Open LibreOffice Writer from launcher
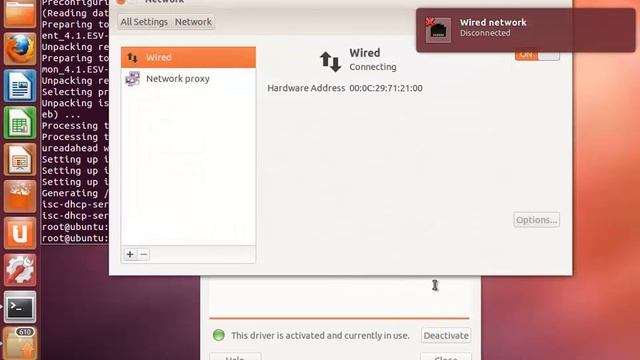 [20, 86]
